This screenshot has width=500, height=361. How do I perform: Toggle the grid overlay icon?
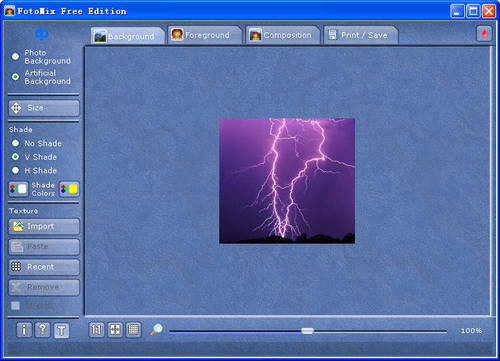(x=133, y=330)
